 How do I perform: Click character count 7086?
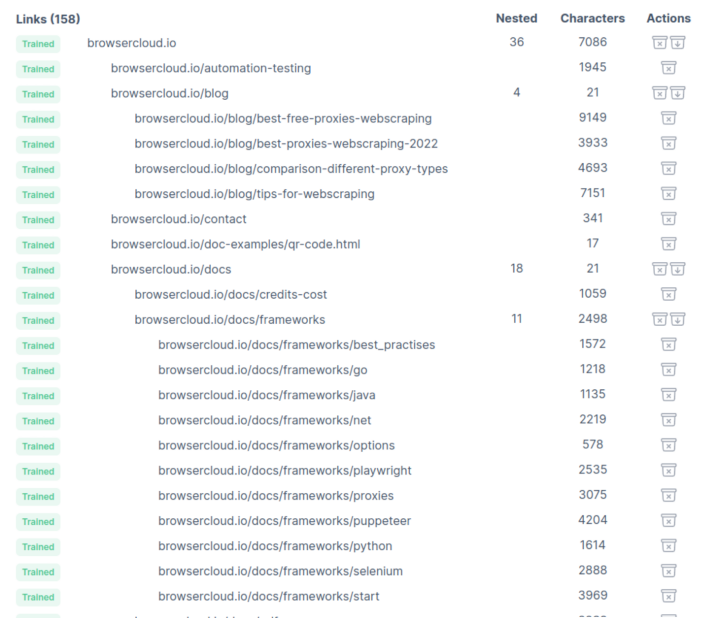coord(593,42)
